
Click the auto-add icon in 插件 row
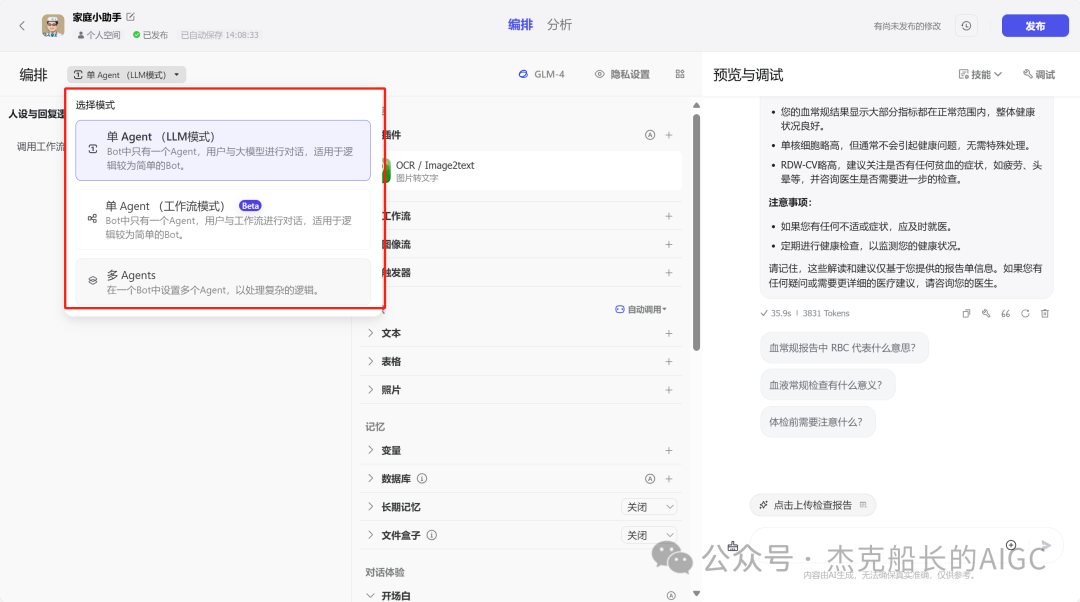650,135
